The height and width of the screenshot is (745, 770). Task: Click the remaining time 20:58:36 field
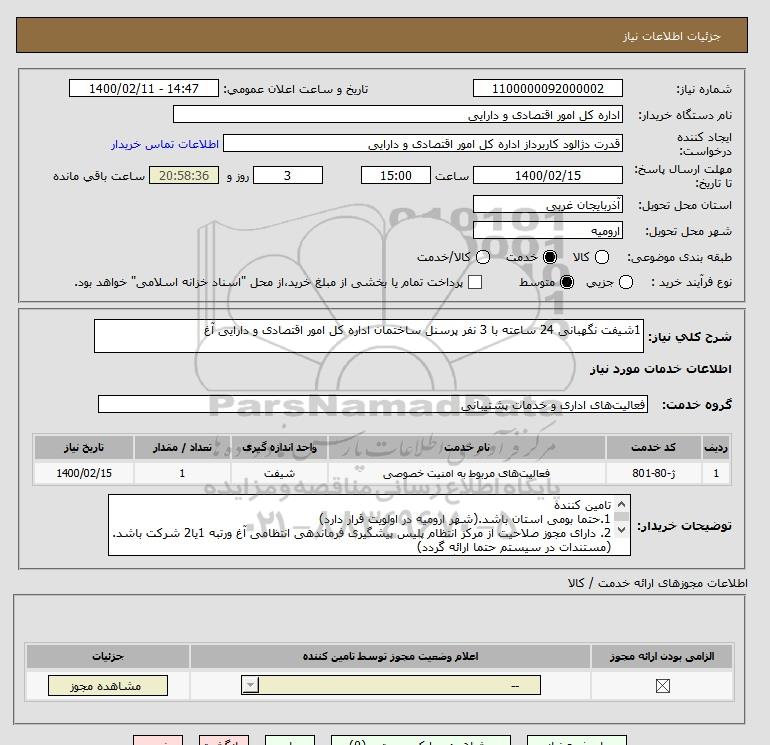coord(184,175)
